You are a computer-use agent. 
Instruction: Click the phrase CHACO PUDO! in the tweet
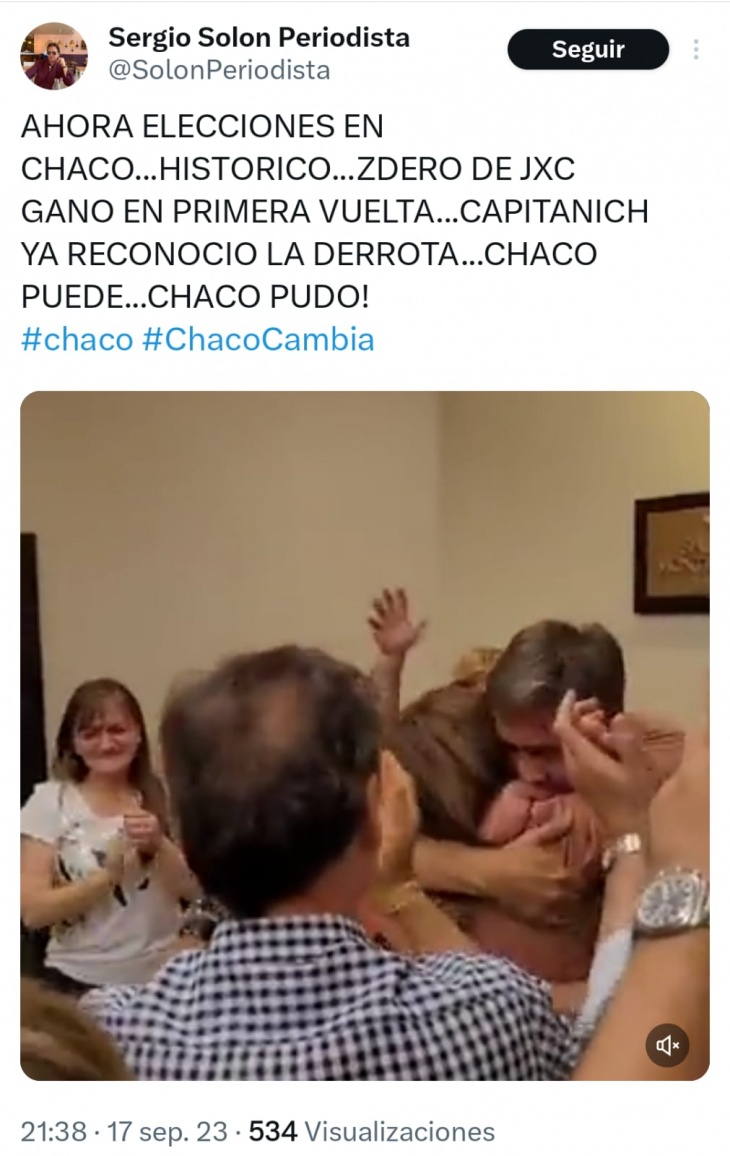pos(258,297)
